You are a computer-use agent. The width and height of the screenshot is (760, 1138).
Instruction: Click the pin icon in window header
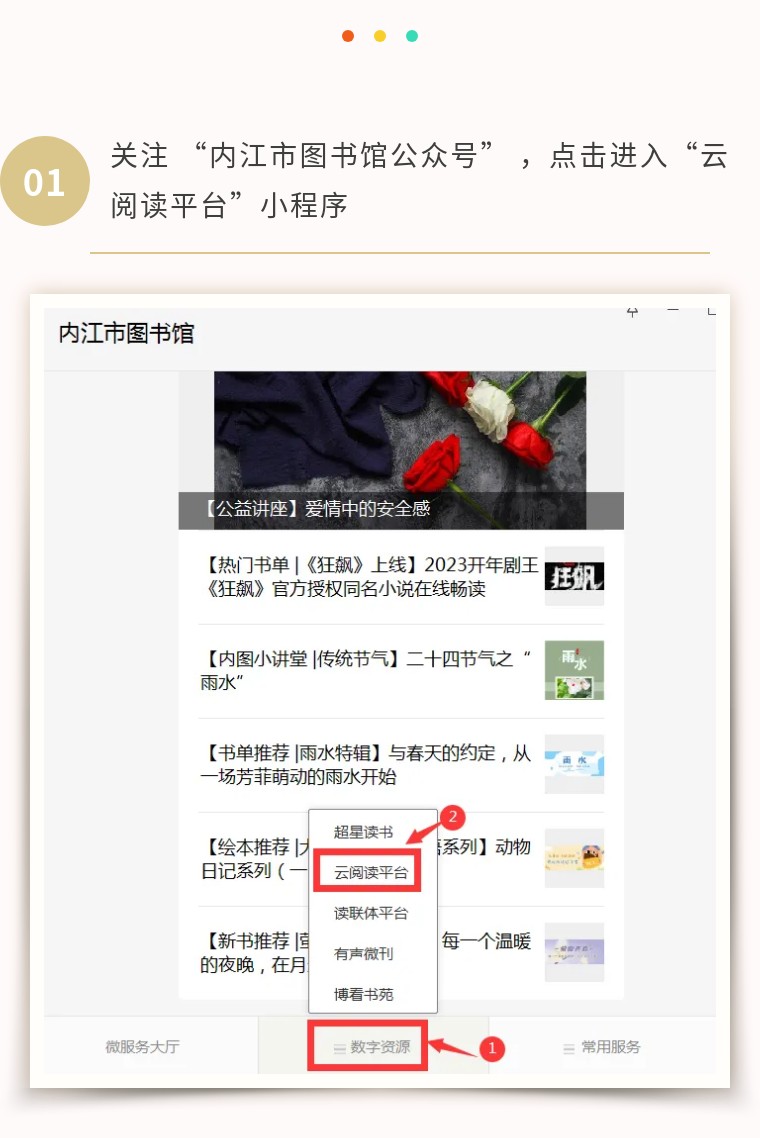632,312
